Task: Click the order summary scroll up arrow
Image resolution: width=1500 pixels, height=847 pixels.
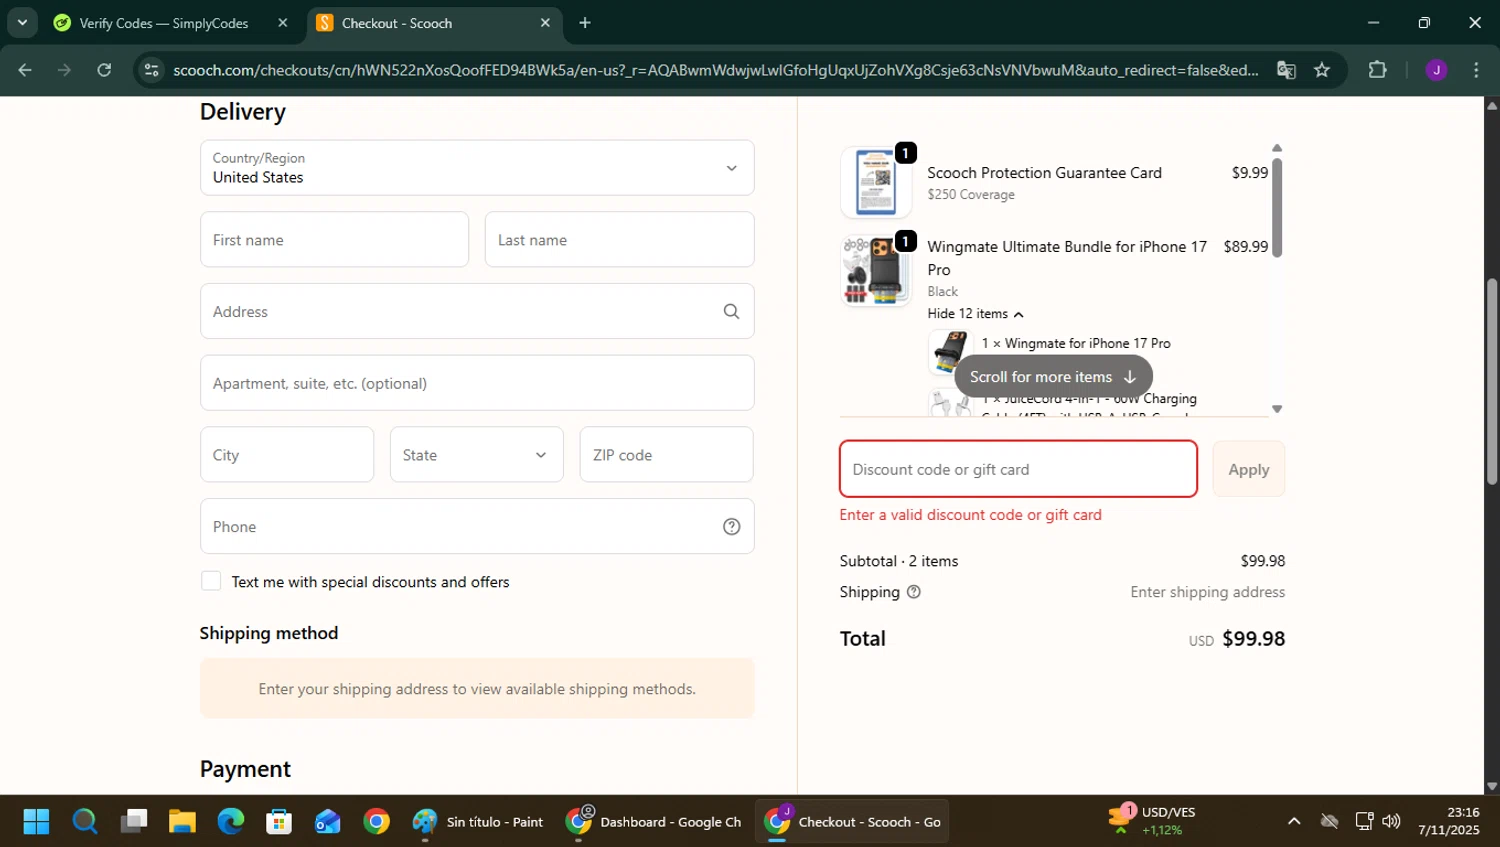Action: click(1276, 148)
